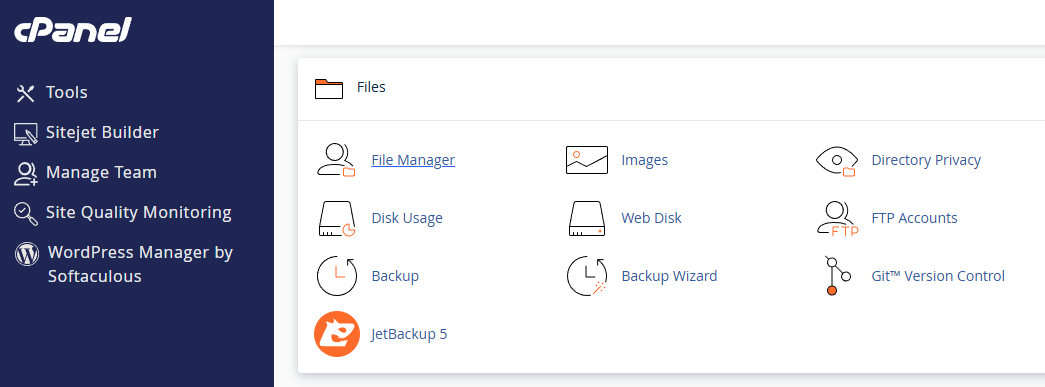Click the cPanel logo

click(73, 31)
